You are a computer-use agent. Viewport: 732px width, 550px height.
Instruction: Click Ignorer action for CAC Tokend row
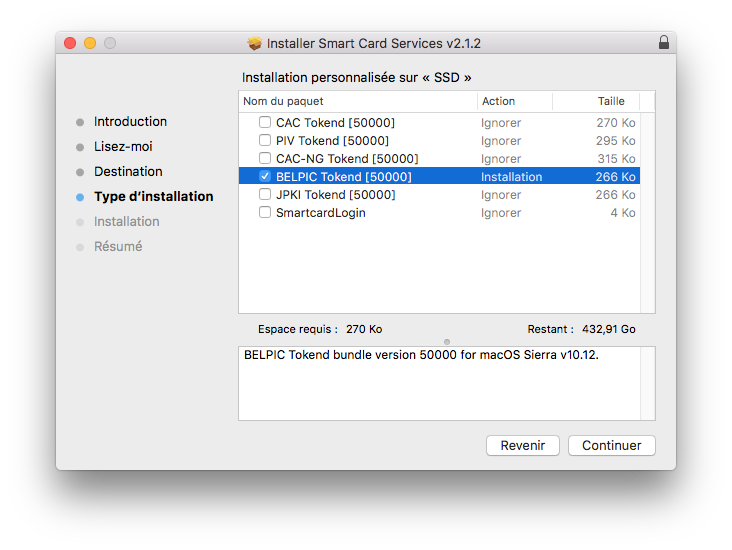[501, 123]
